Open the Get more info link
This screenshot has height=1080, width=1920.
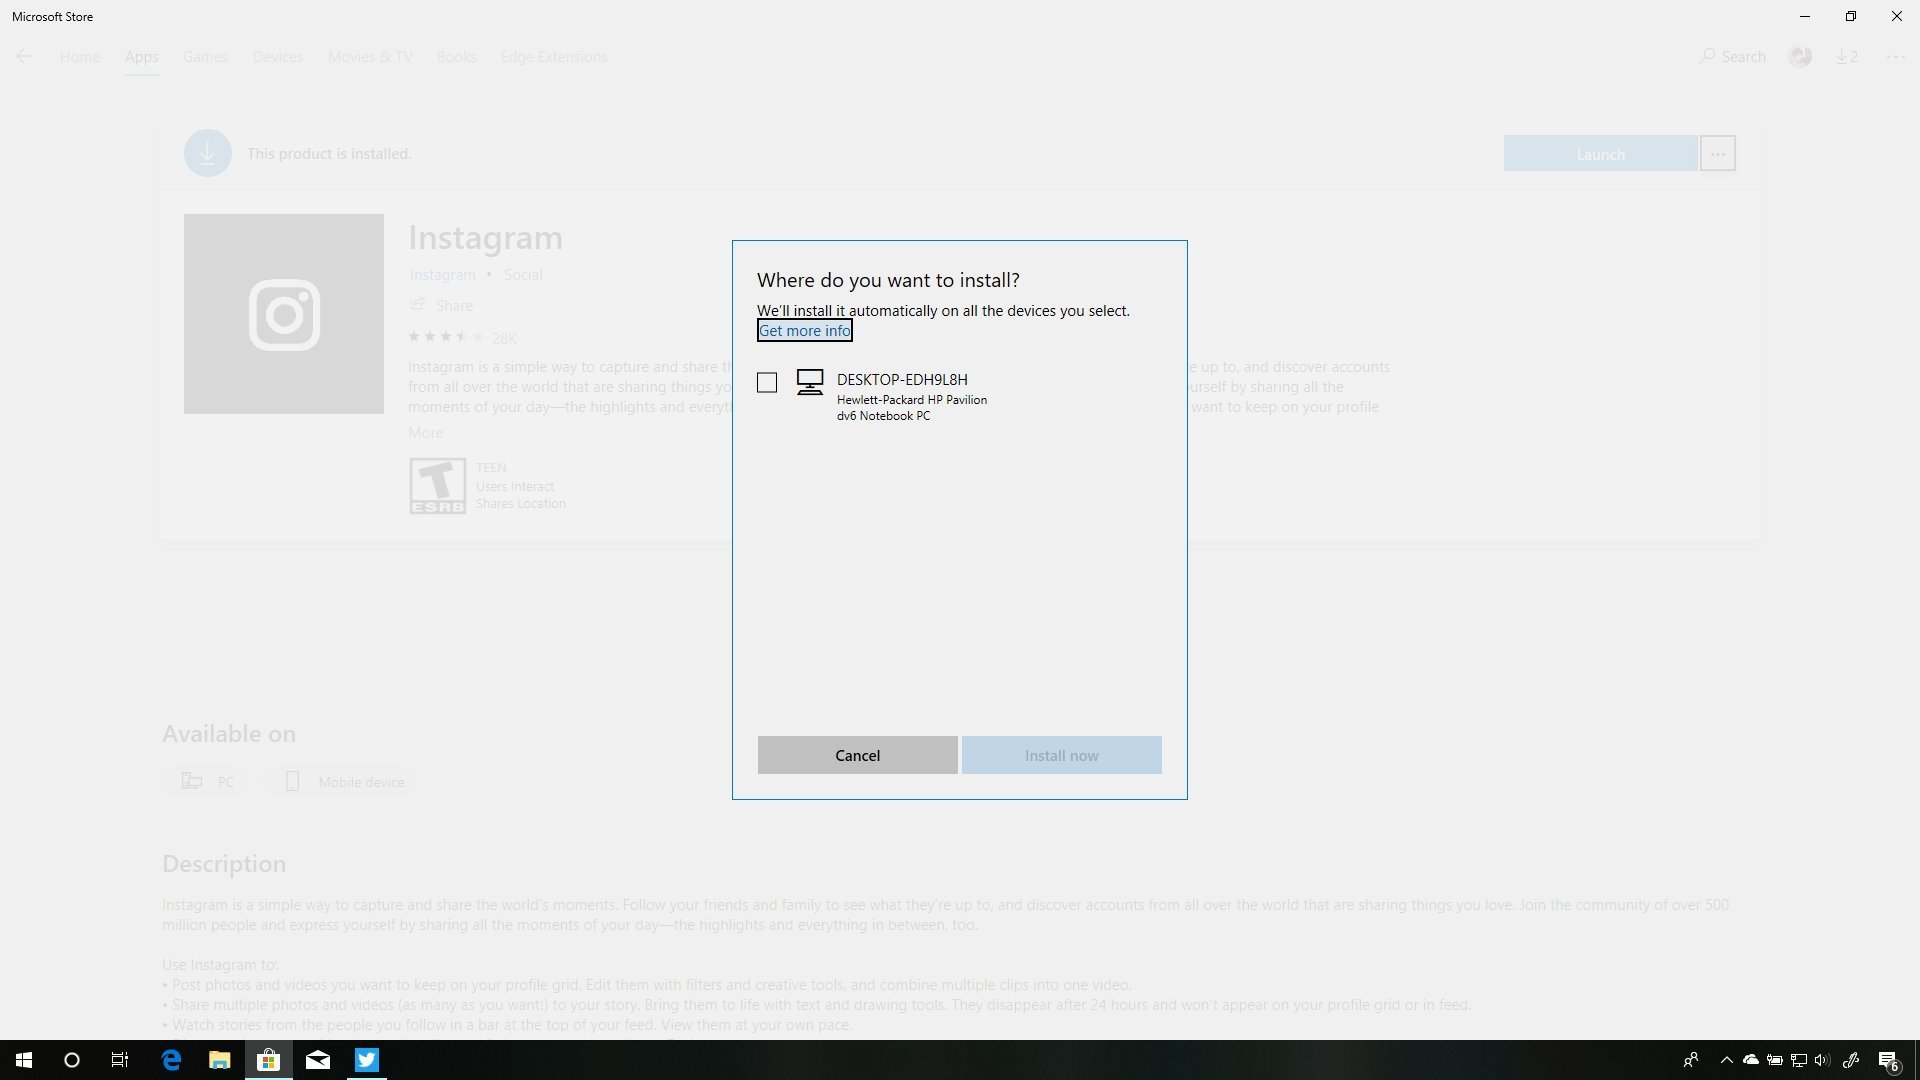804,330
